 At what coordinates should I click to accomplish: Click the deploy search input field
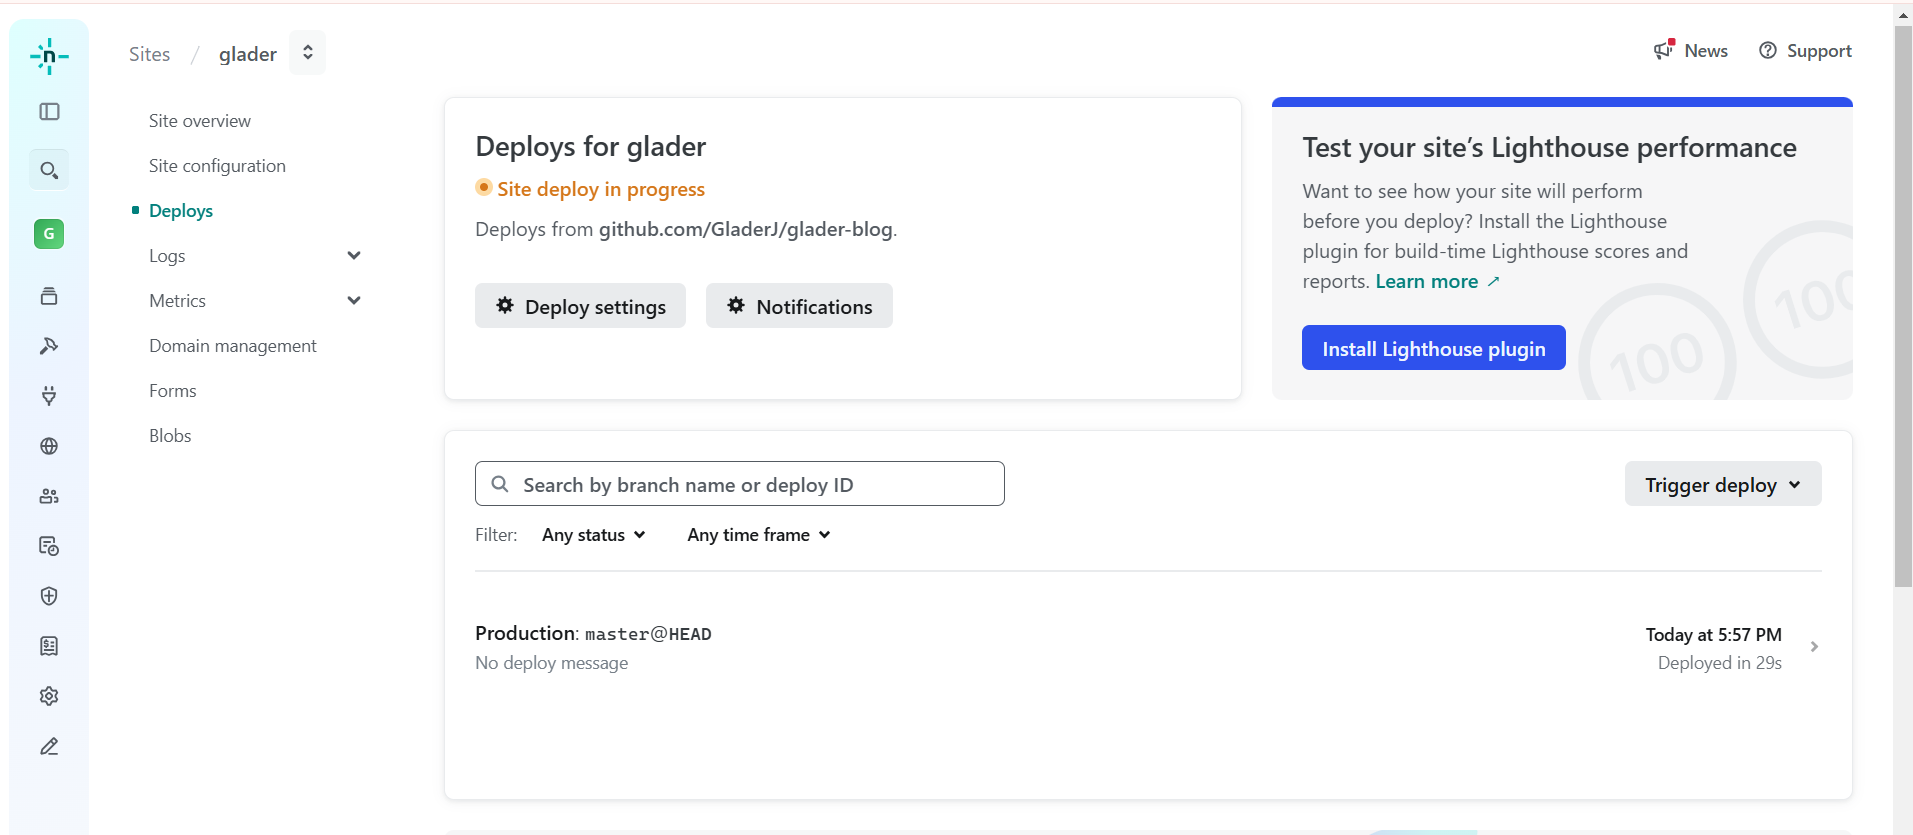(740, 484)
